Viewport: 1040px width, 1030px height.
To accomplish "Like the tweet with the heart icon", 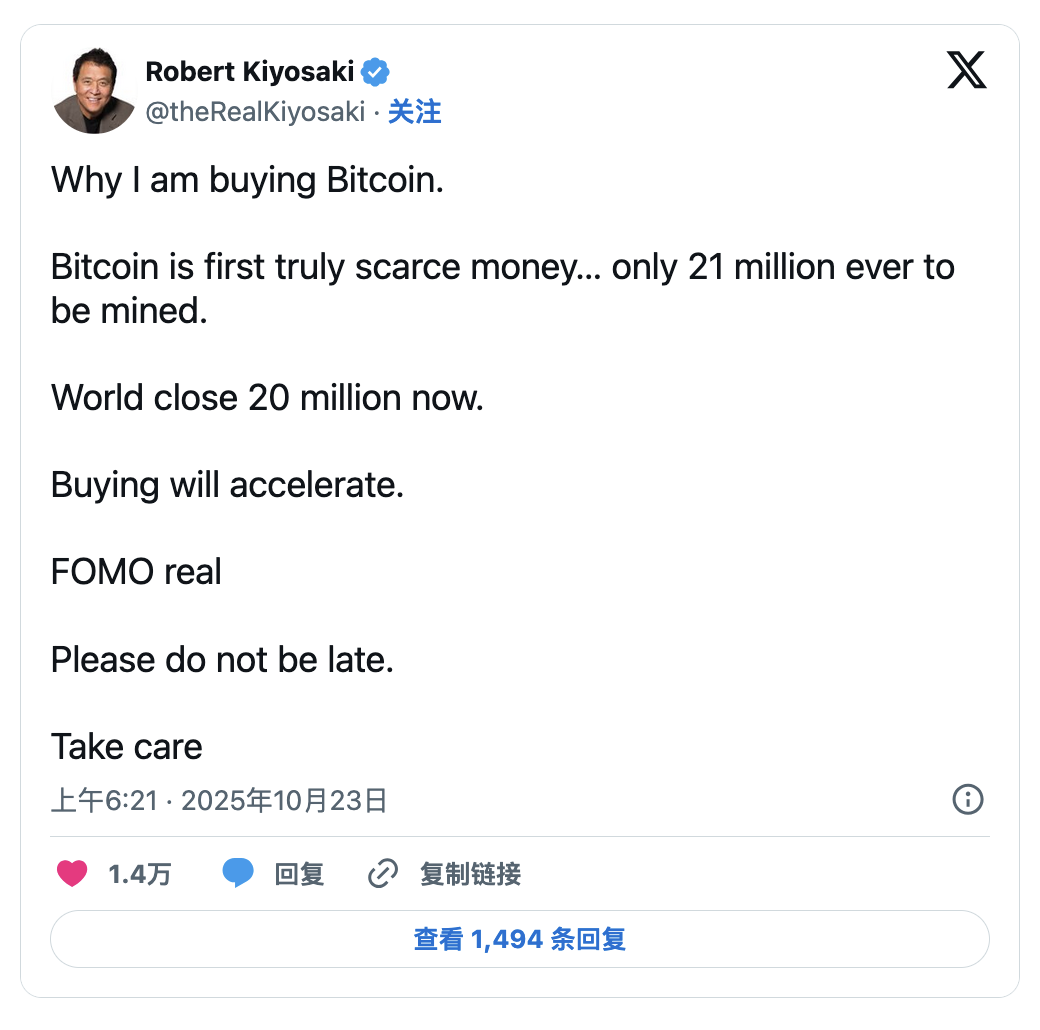I will 72,874.
